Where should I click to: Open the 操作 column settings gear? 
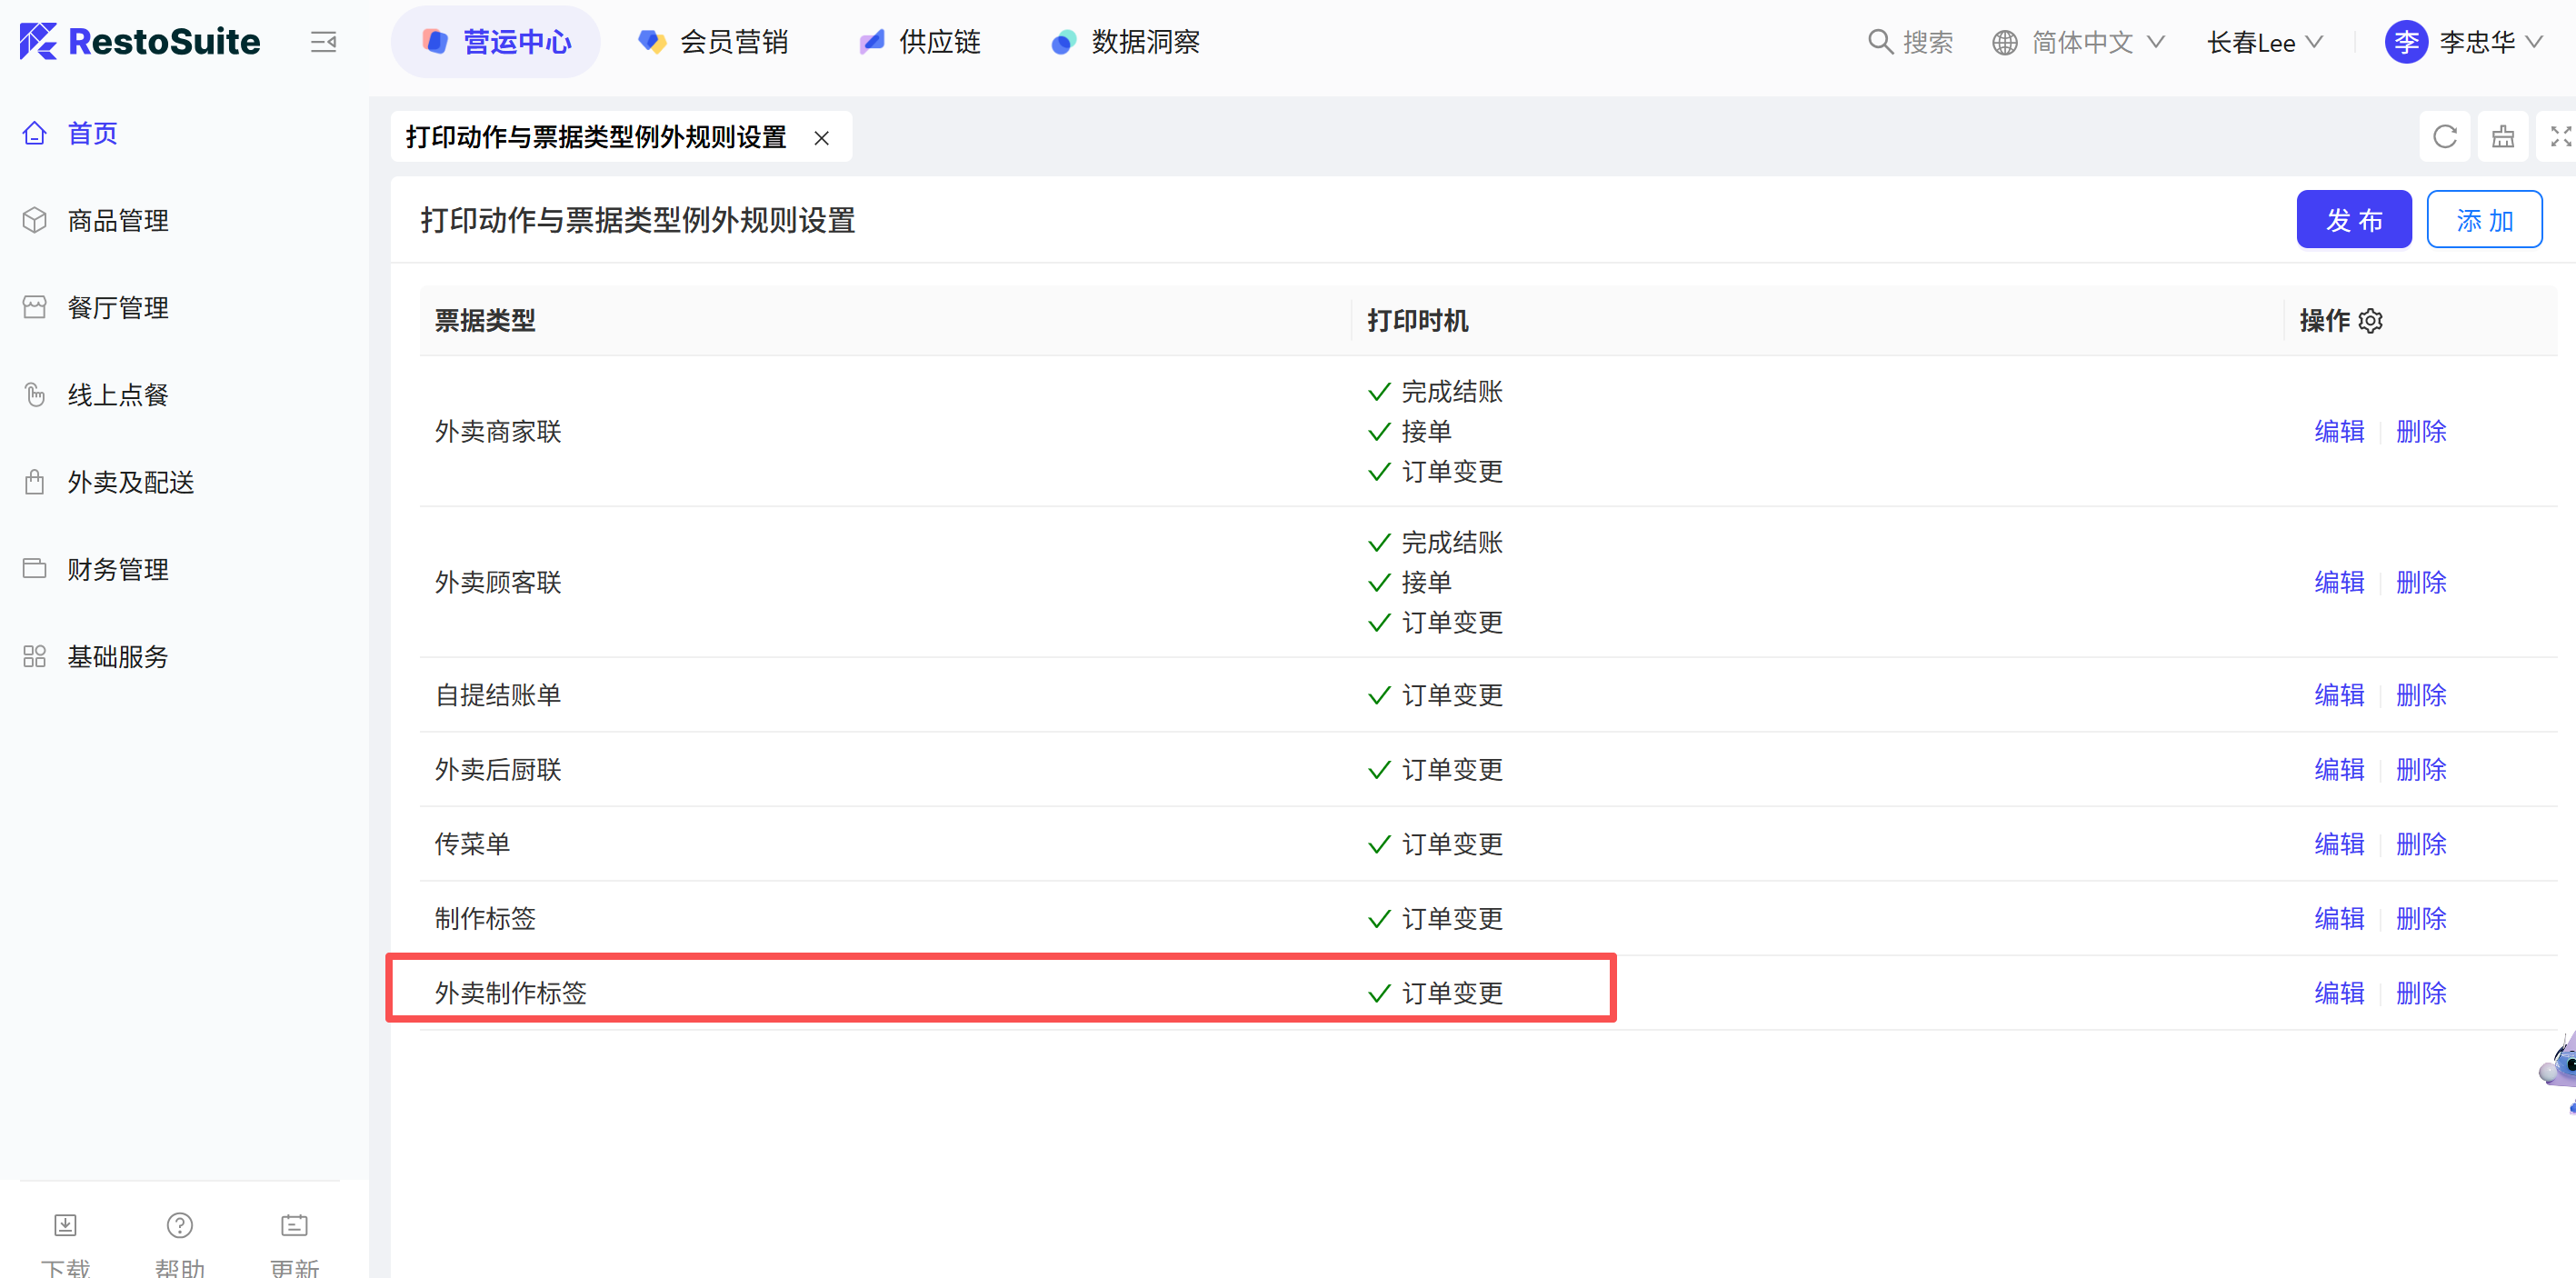click(x=2371, y=321)
